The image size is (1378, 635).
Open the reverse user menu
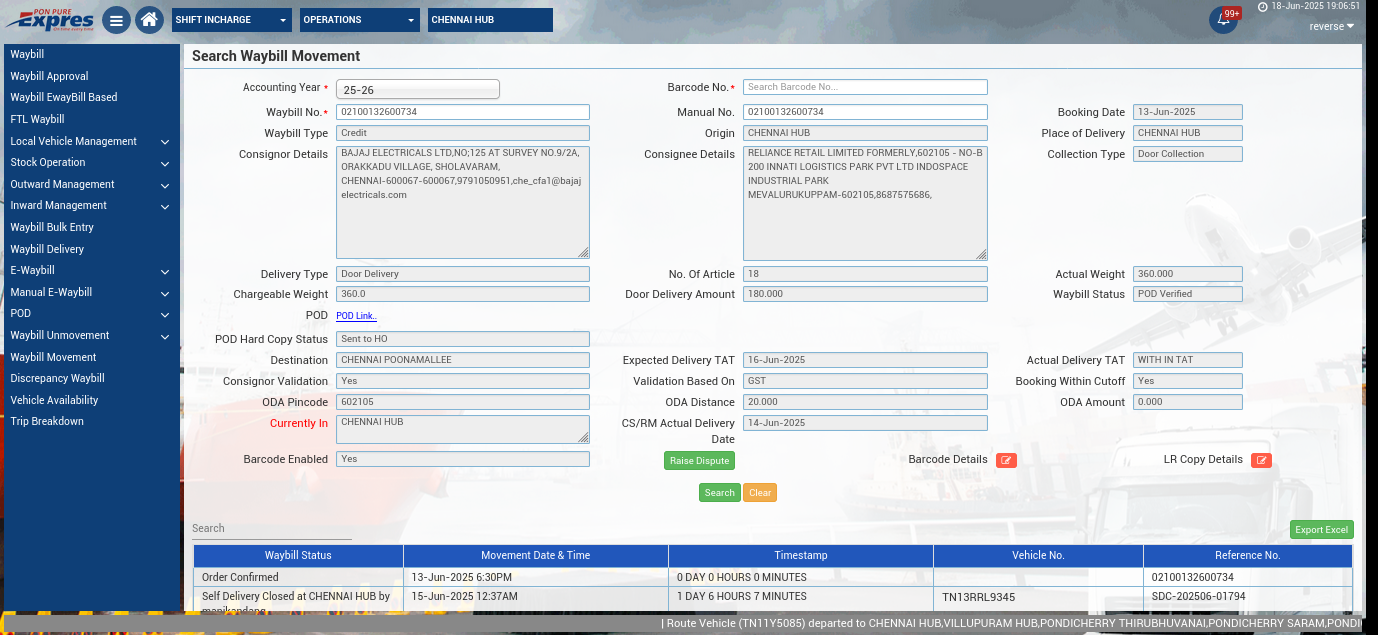tap(1331, 27)
